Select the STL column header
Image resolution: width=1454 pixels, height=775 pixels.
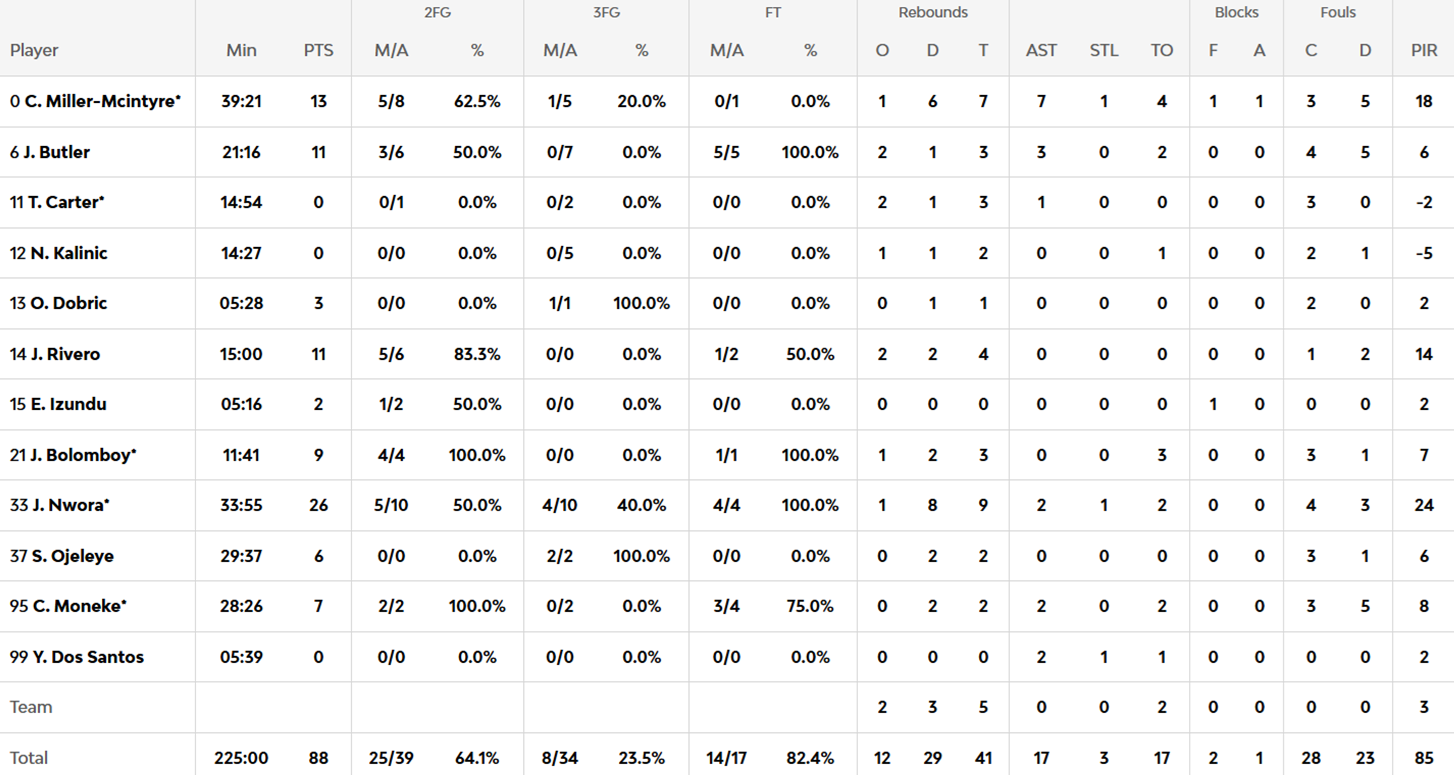coord(1104,50)
